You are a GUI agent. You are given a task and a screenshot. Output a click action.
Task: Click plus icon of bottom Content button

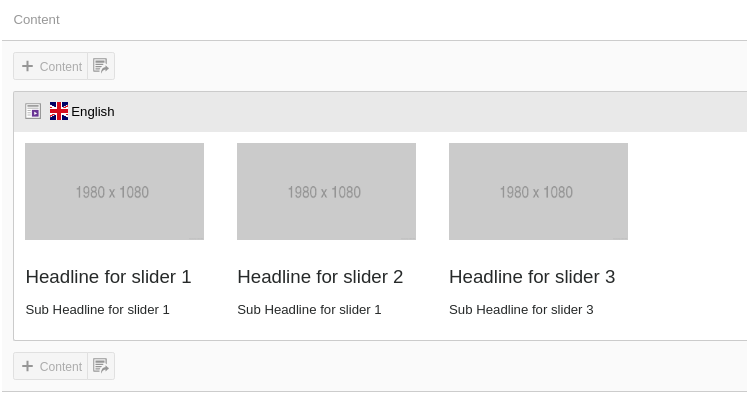[27, 366]
